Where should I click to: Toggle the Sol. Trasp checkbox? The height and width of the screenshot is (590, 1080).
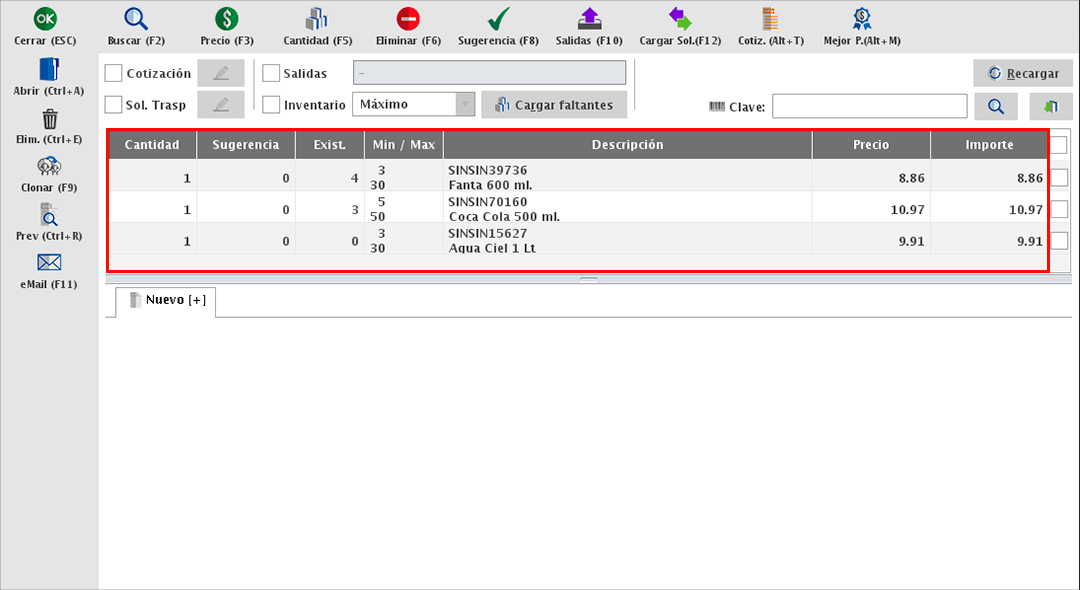coord(114,105)
